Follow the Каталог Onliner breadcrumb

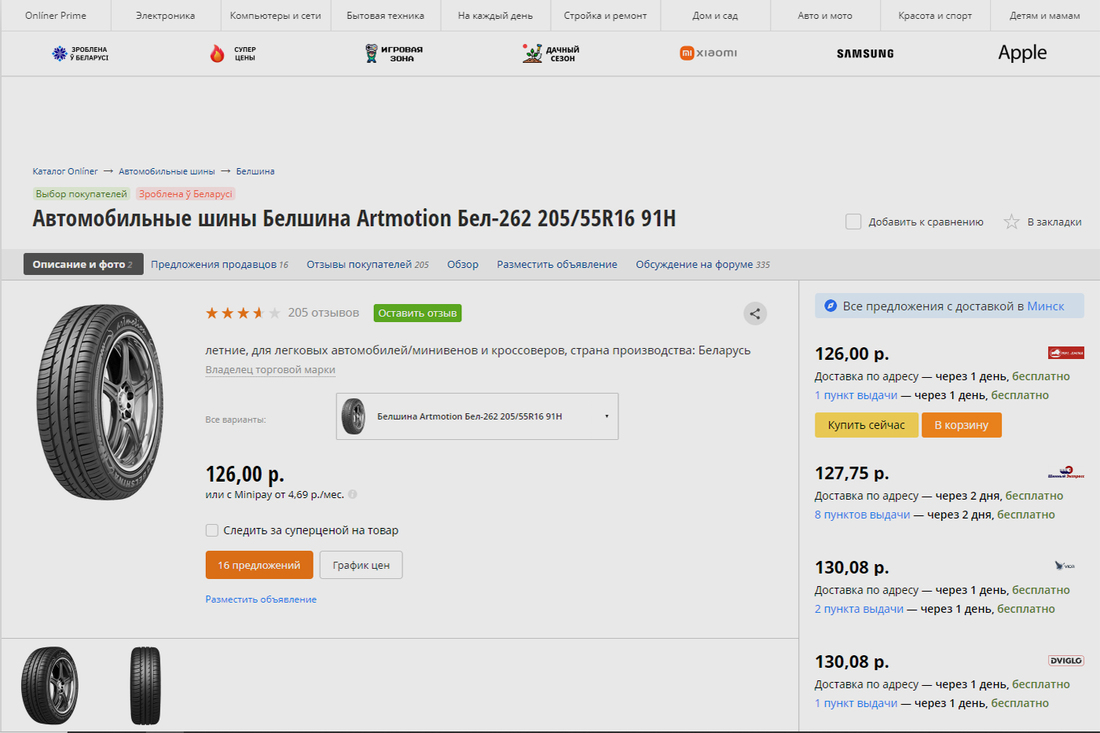coord(65,171)
